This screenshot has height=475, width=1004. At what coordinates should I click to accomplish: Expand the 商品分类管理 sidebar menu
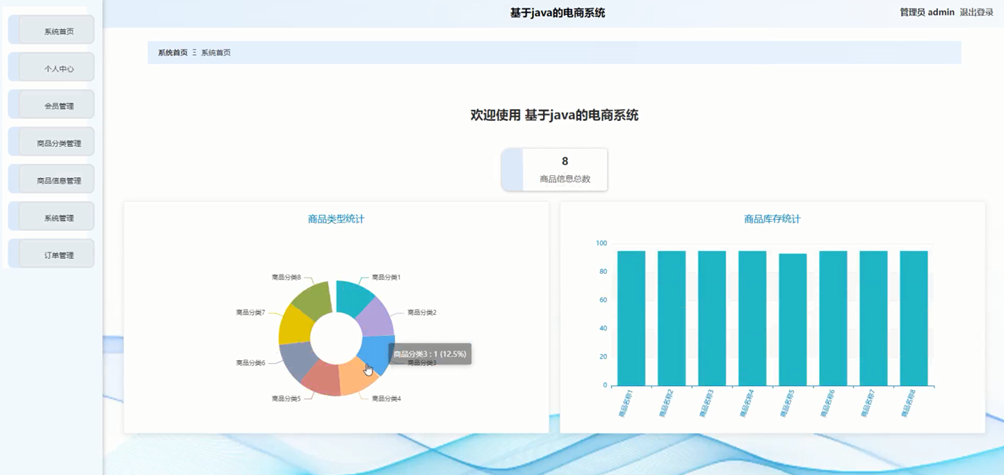point(58,143)
